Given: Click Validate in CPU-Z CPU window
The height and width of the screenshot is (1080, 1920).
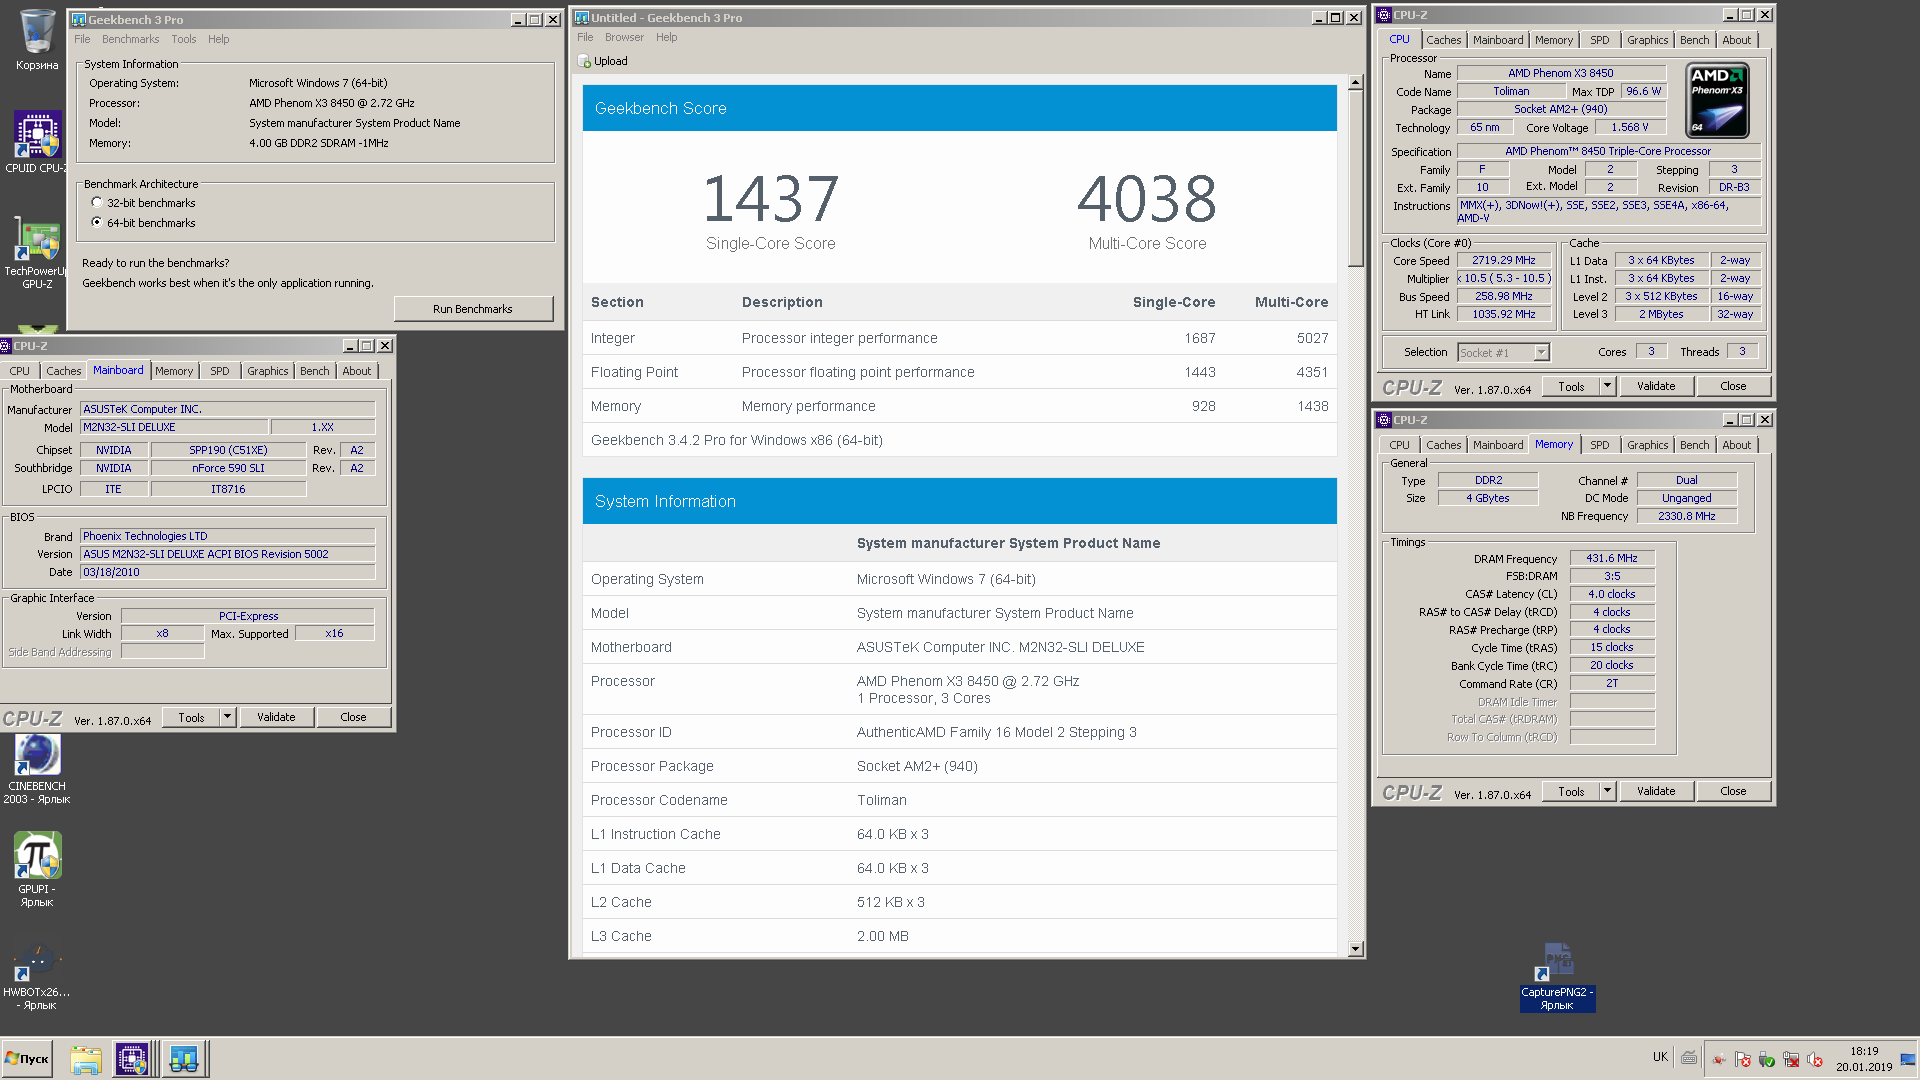Looking at the screenshot, I should tap(1656, 386).
